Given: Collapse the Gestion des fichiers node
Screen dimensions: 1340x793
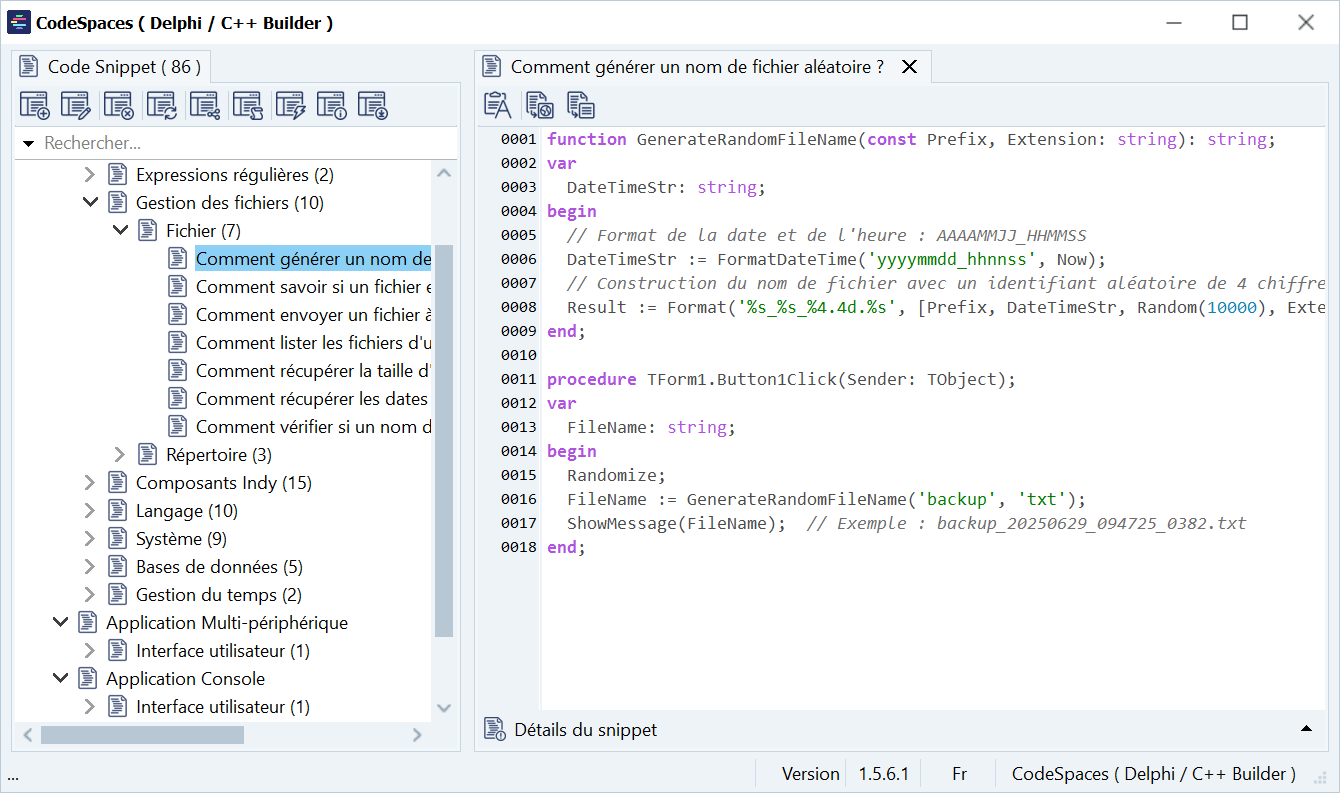Looking at the screenshot, I should (90, 203).
